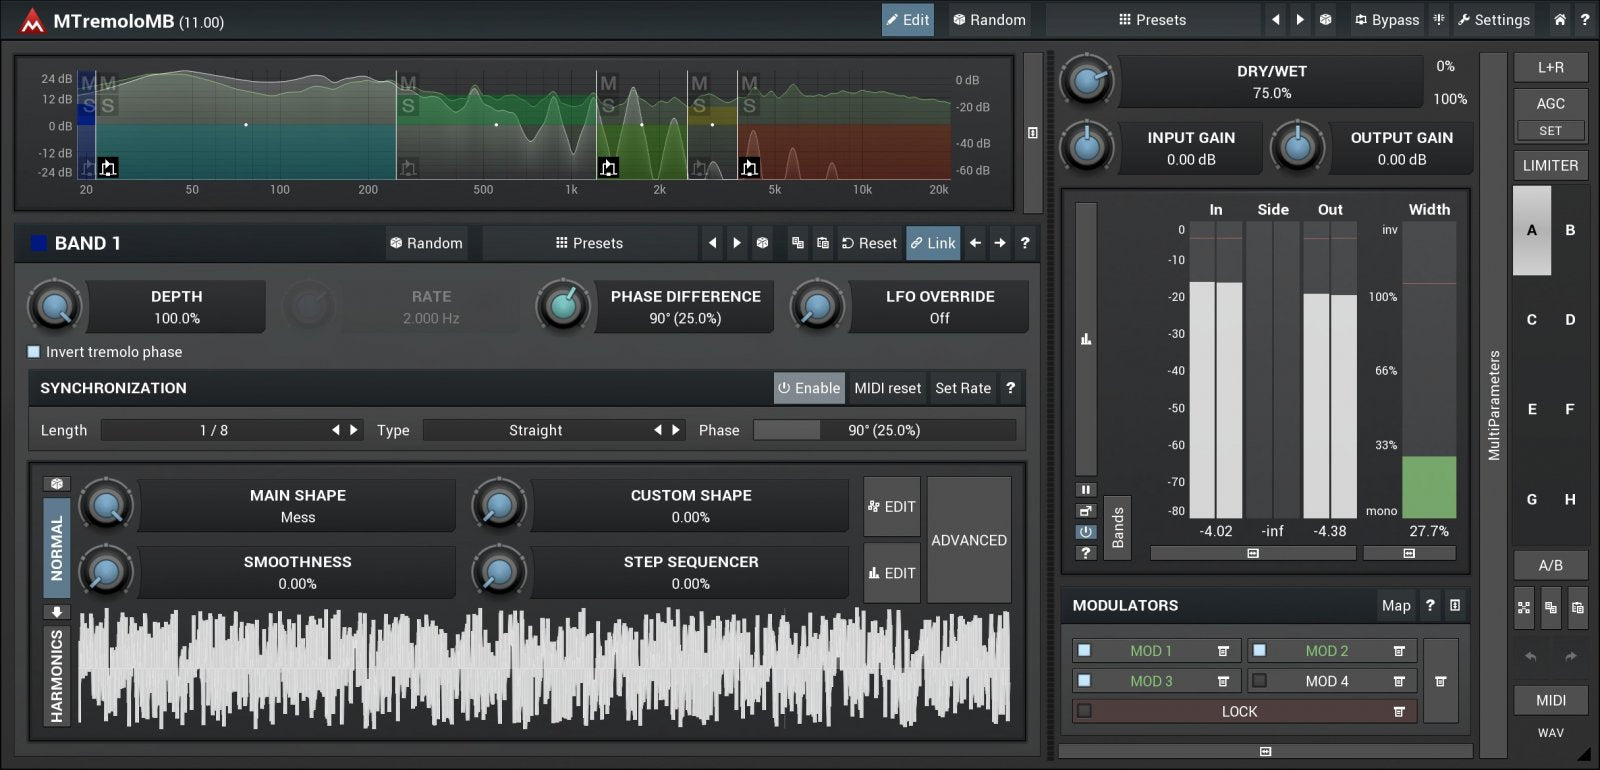Click the MOD 1 settings icon
The height and width of the screenshot is (770, 1600).
[1223, 651]
